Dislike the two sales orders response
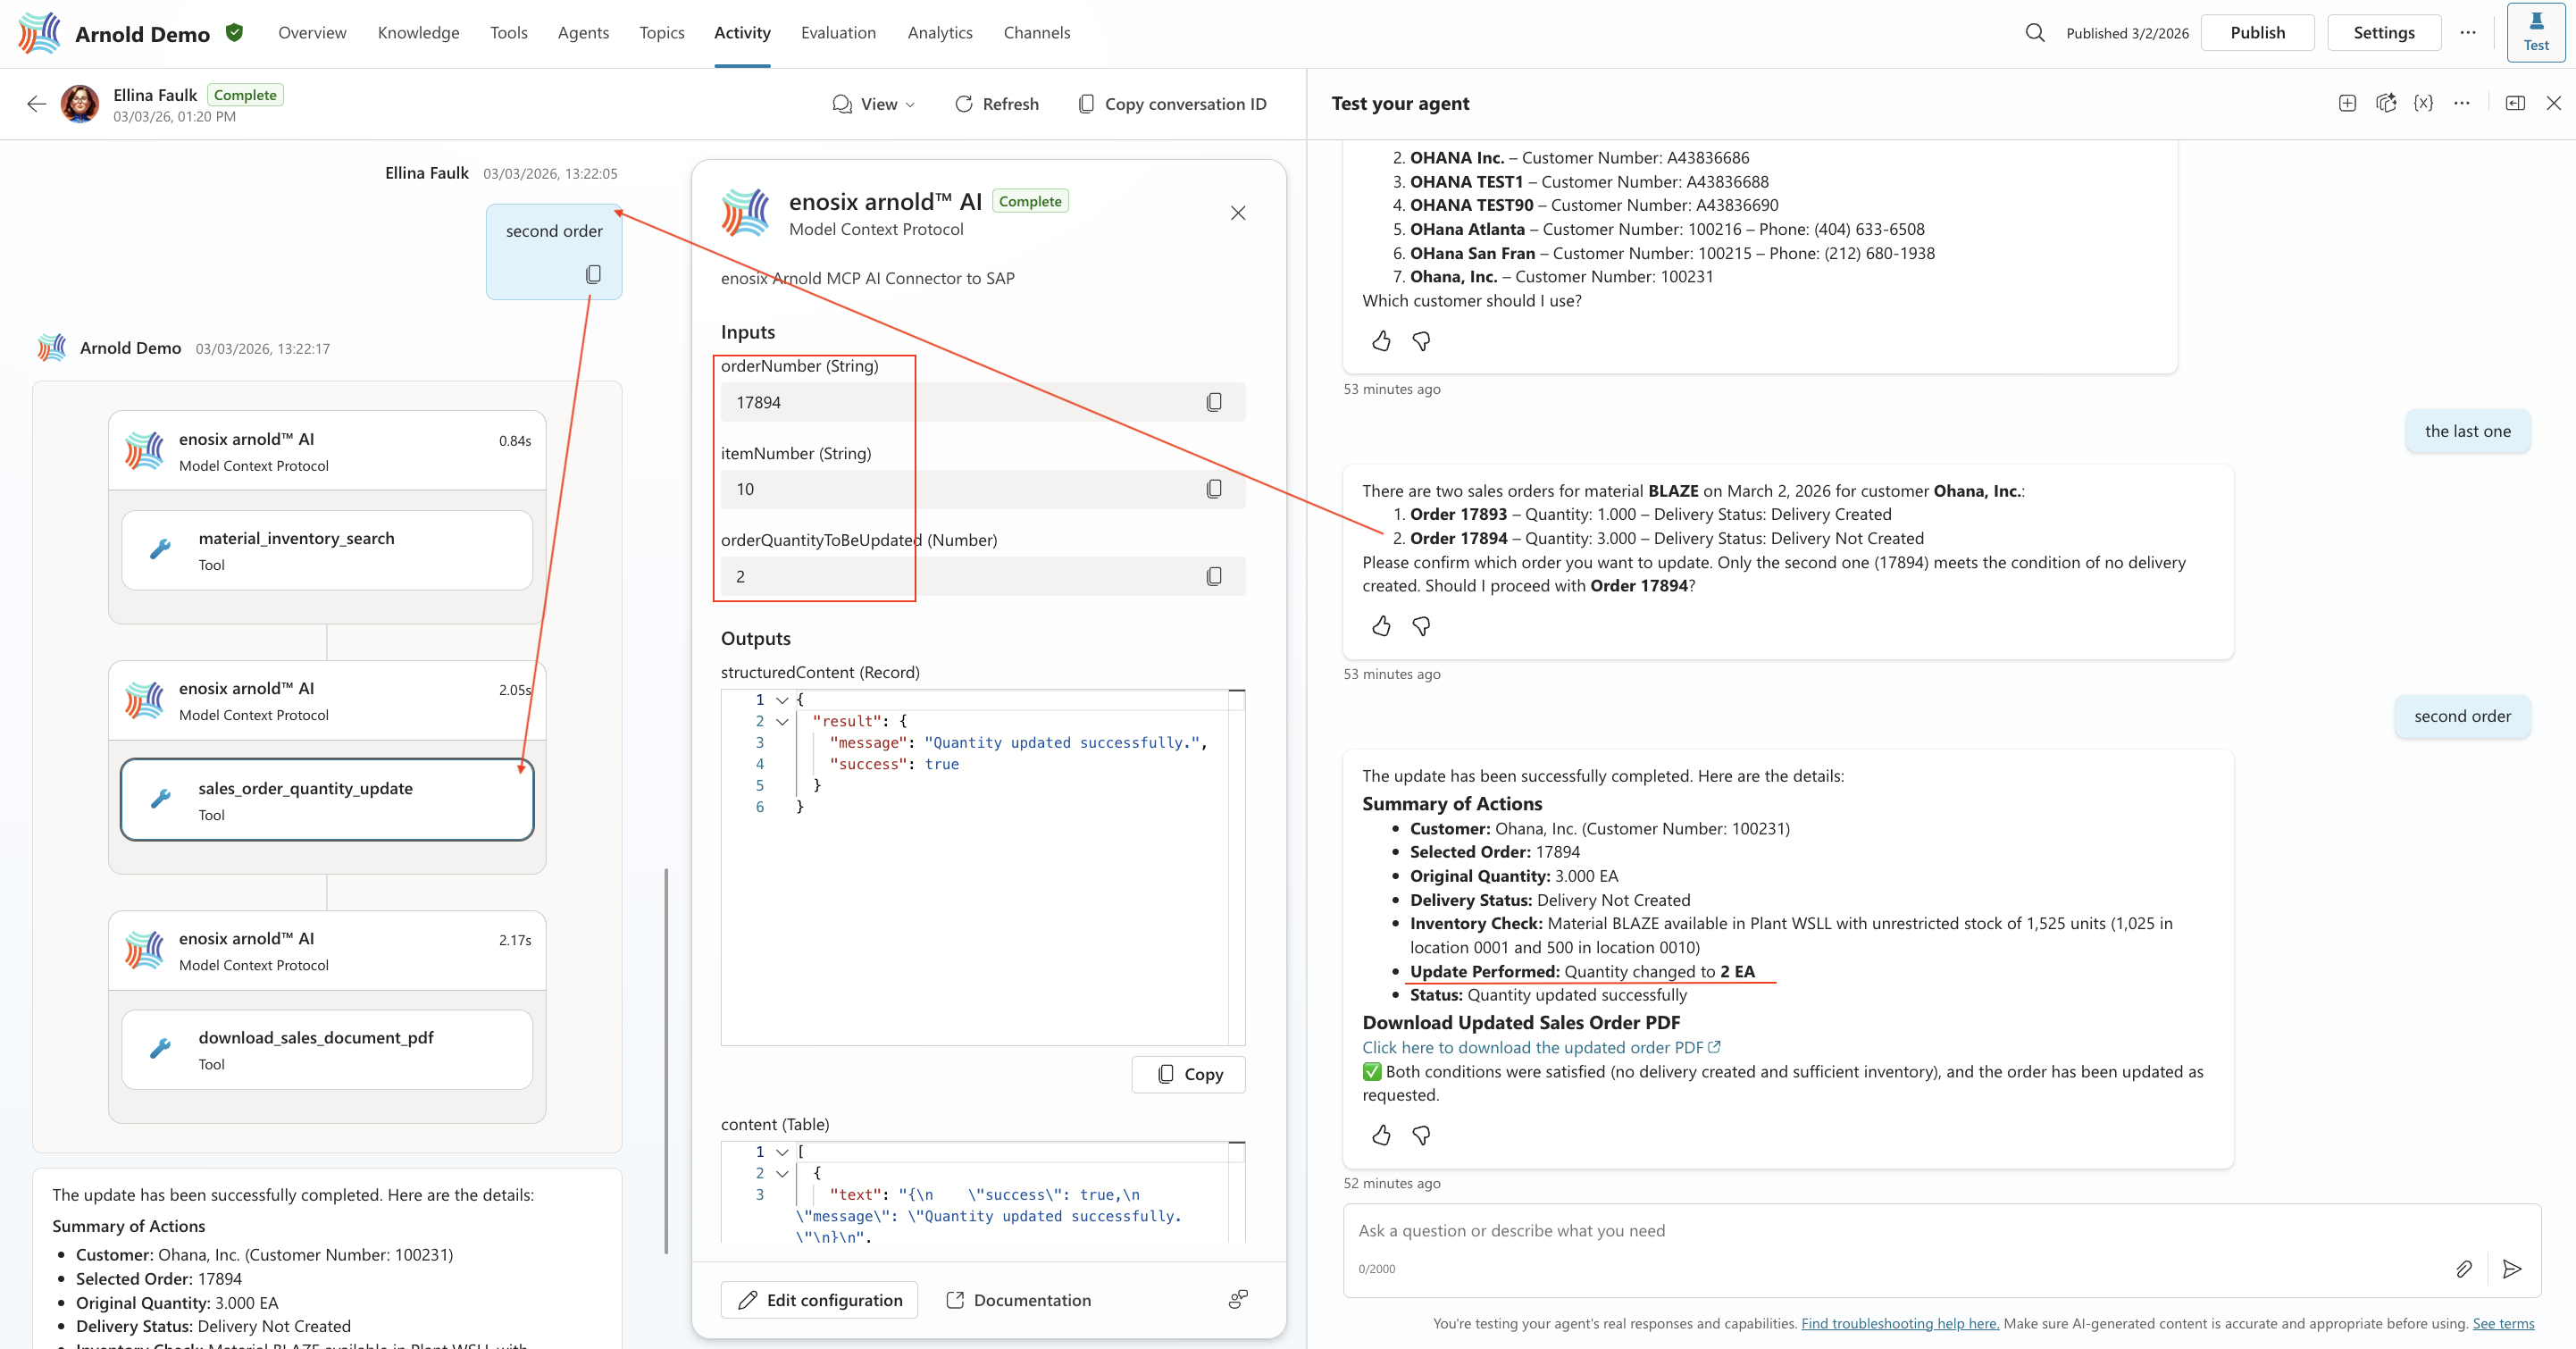The height and width of the screenshot is (1349, 2576). pyautogui.click(x=1421, y=626)
